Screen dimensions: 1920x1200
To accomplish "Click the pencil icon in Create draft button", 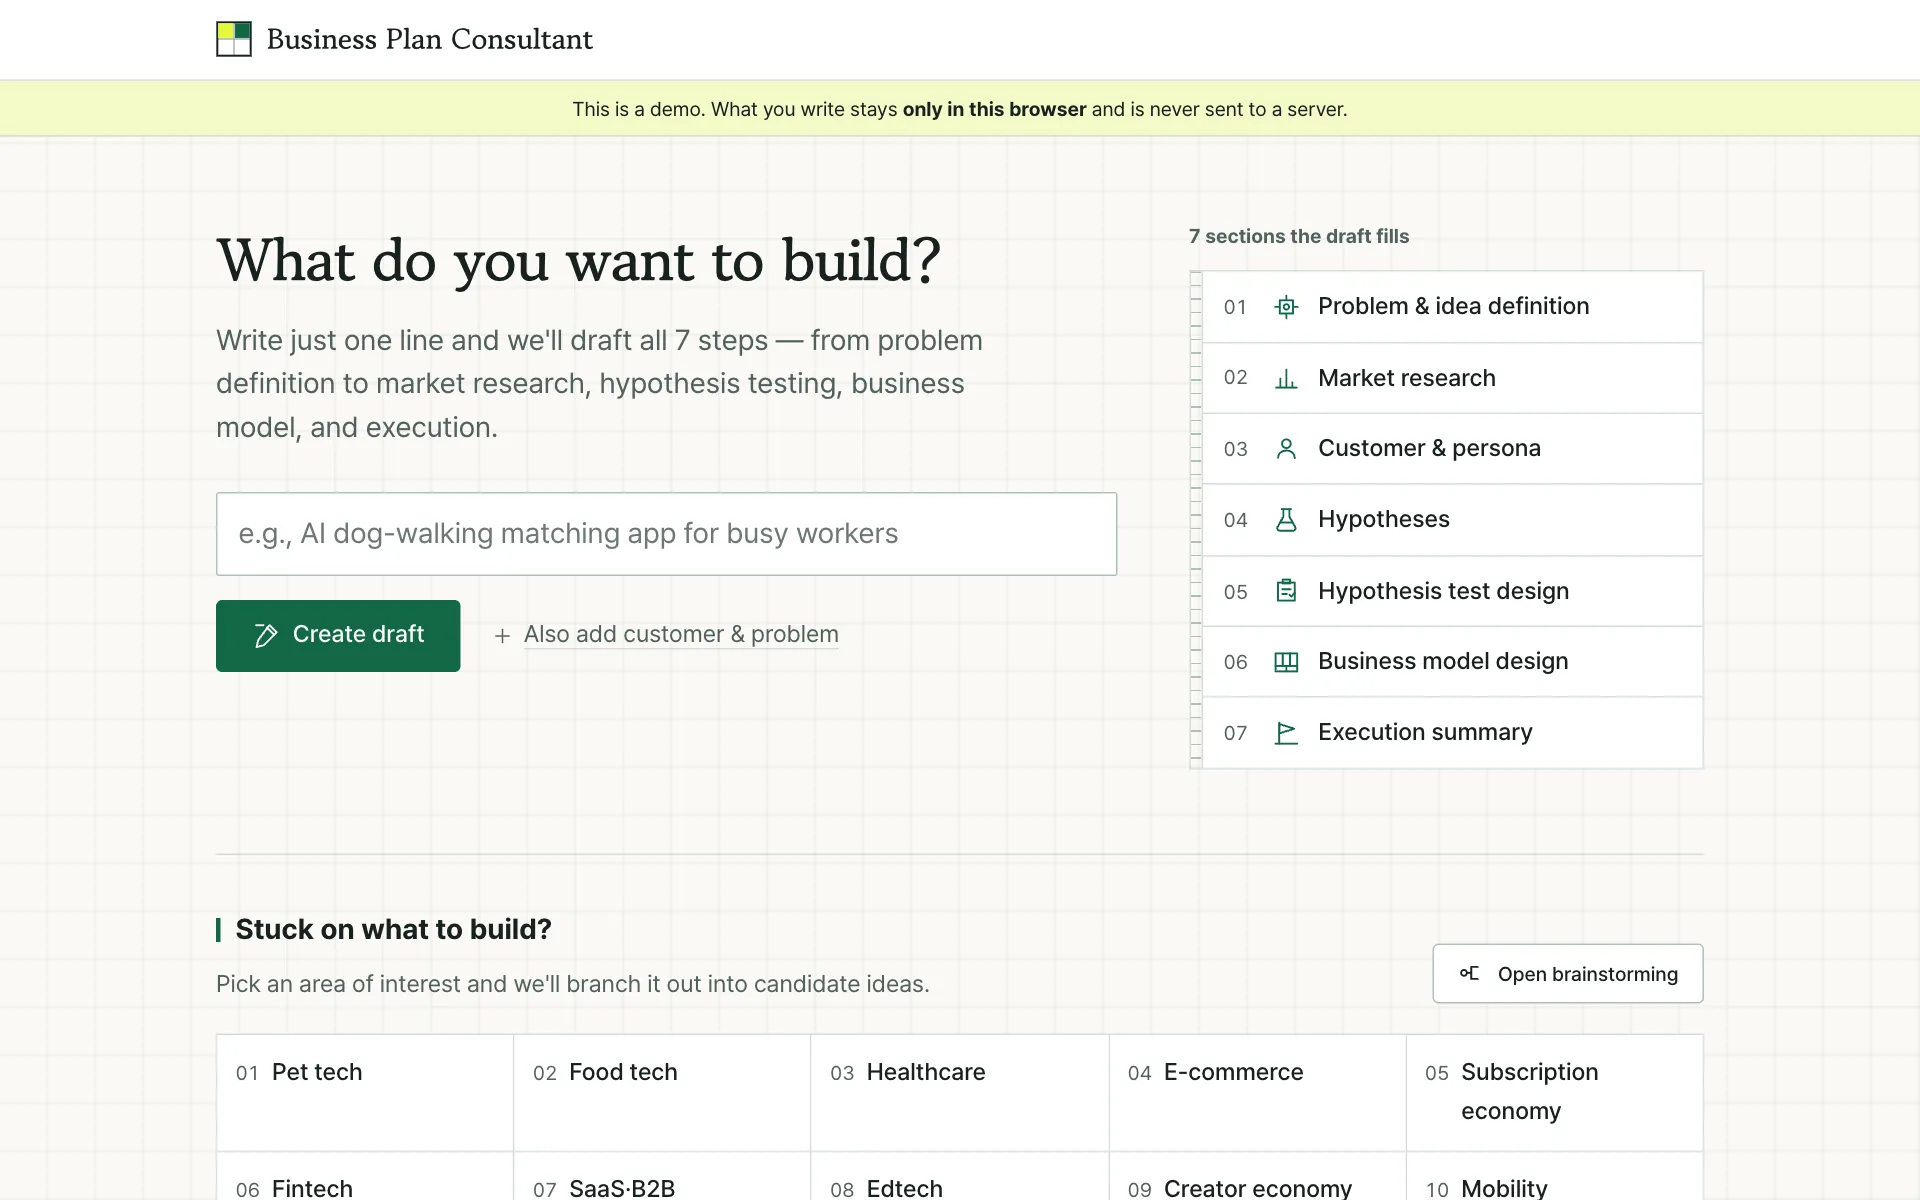I will click(266, 635).
